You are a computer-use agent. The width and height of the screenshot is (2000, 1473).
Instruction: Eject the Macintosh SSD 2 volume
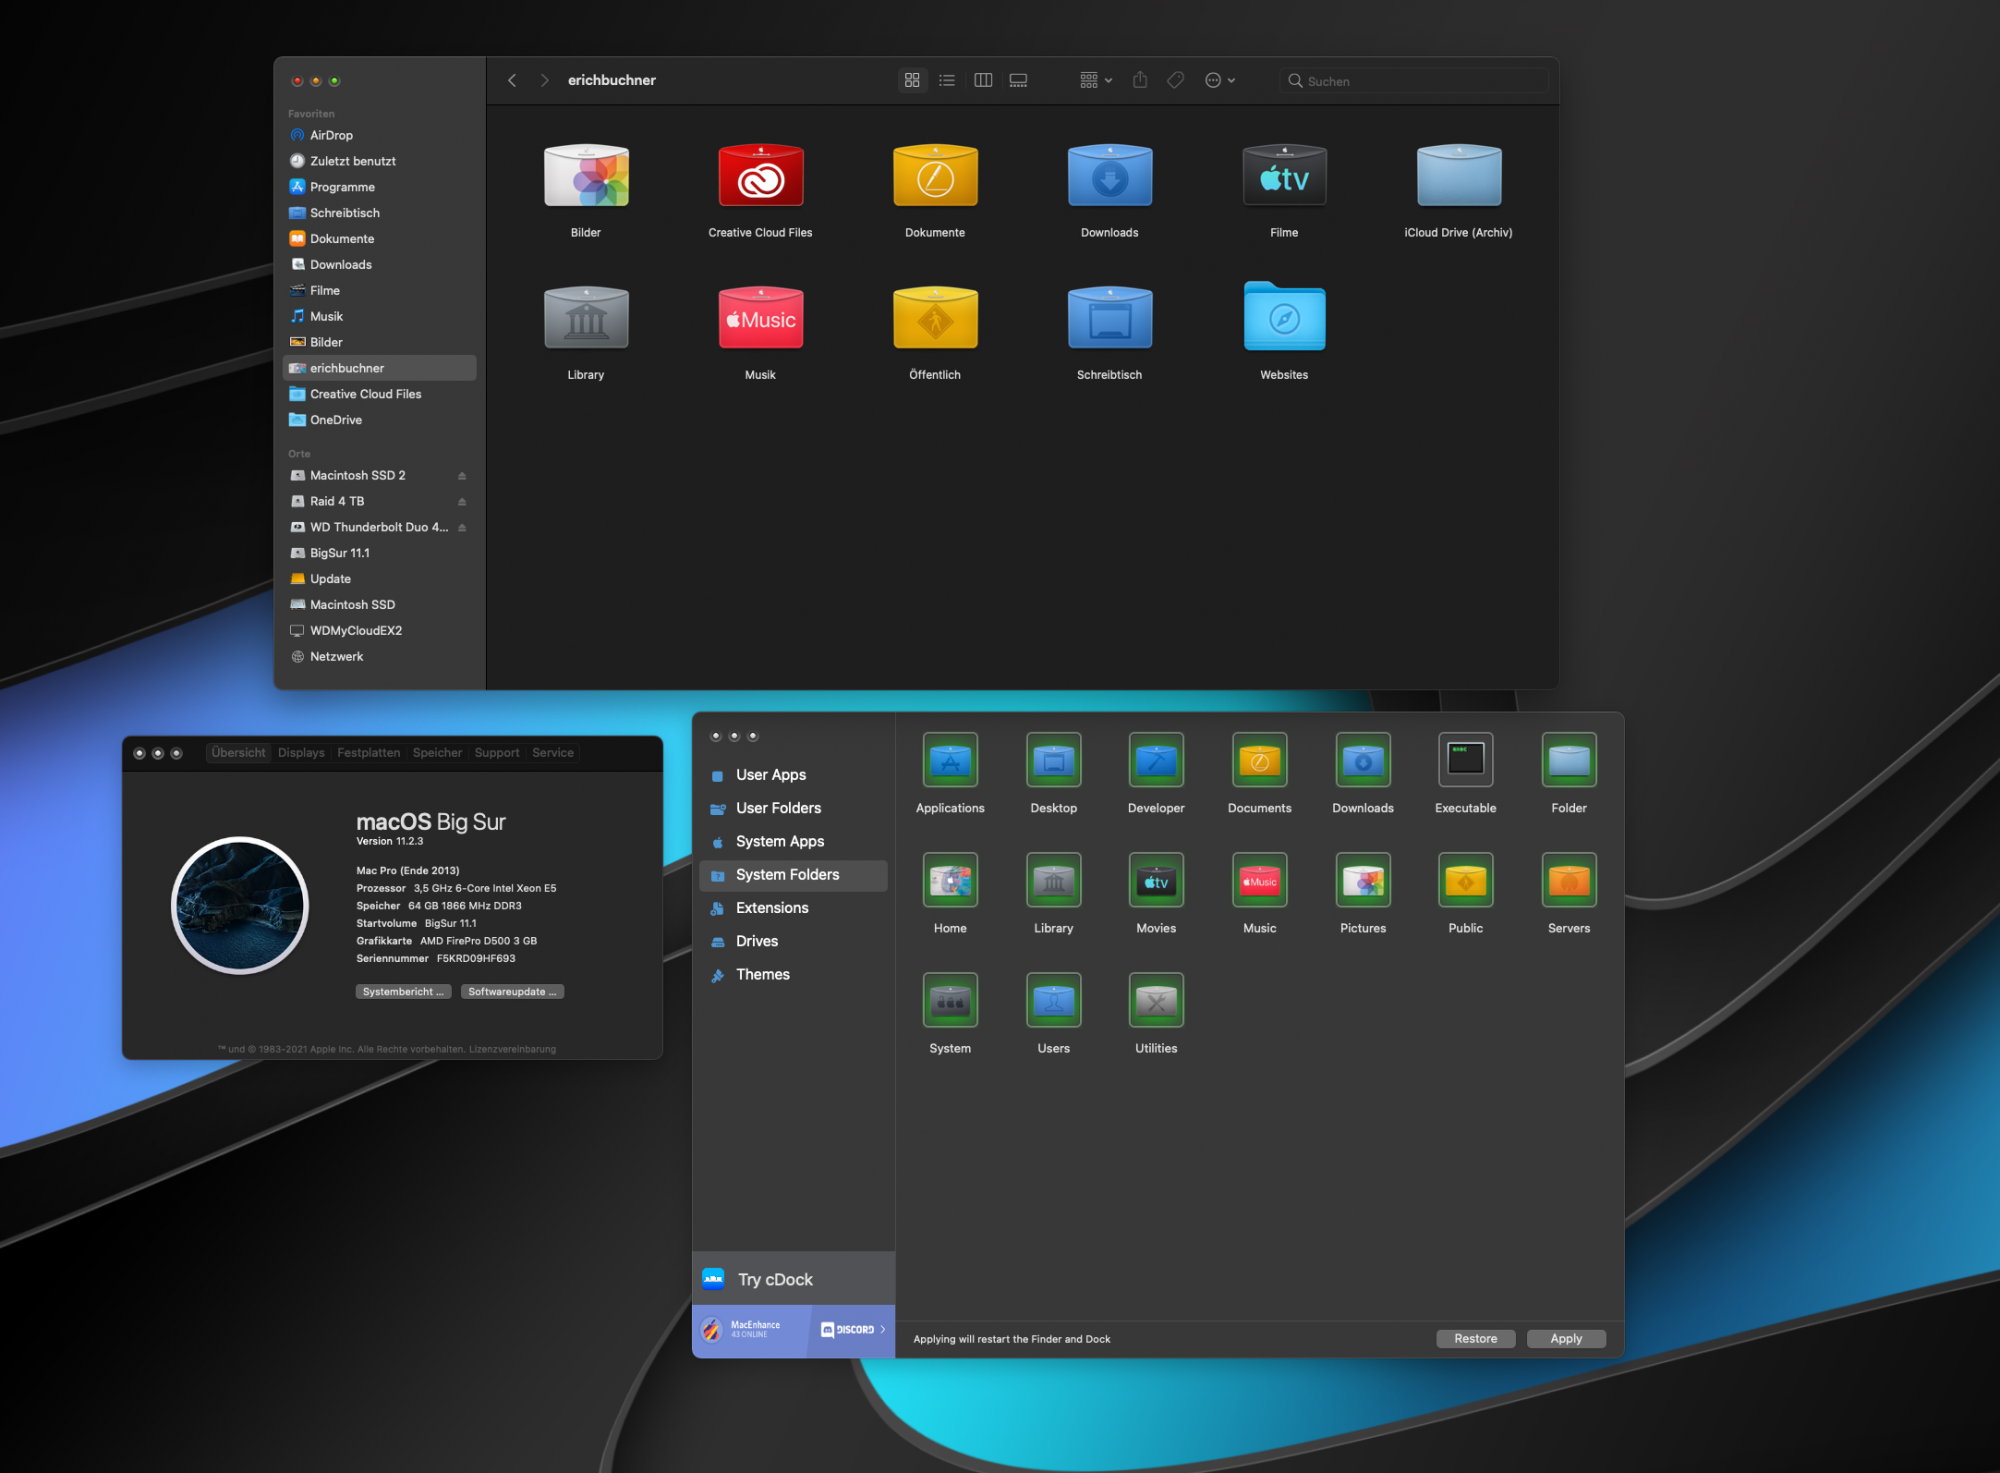(462, 476)
